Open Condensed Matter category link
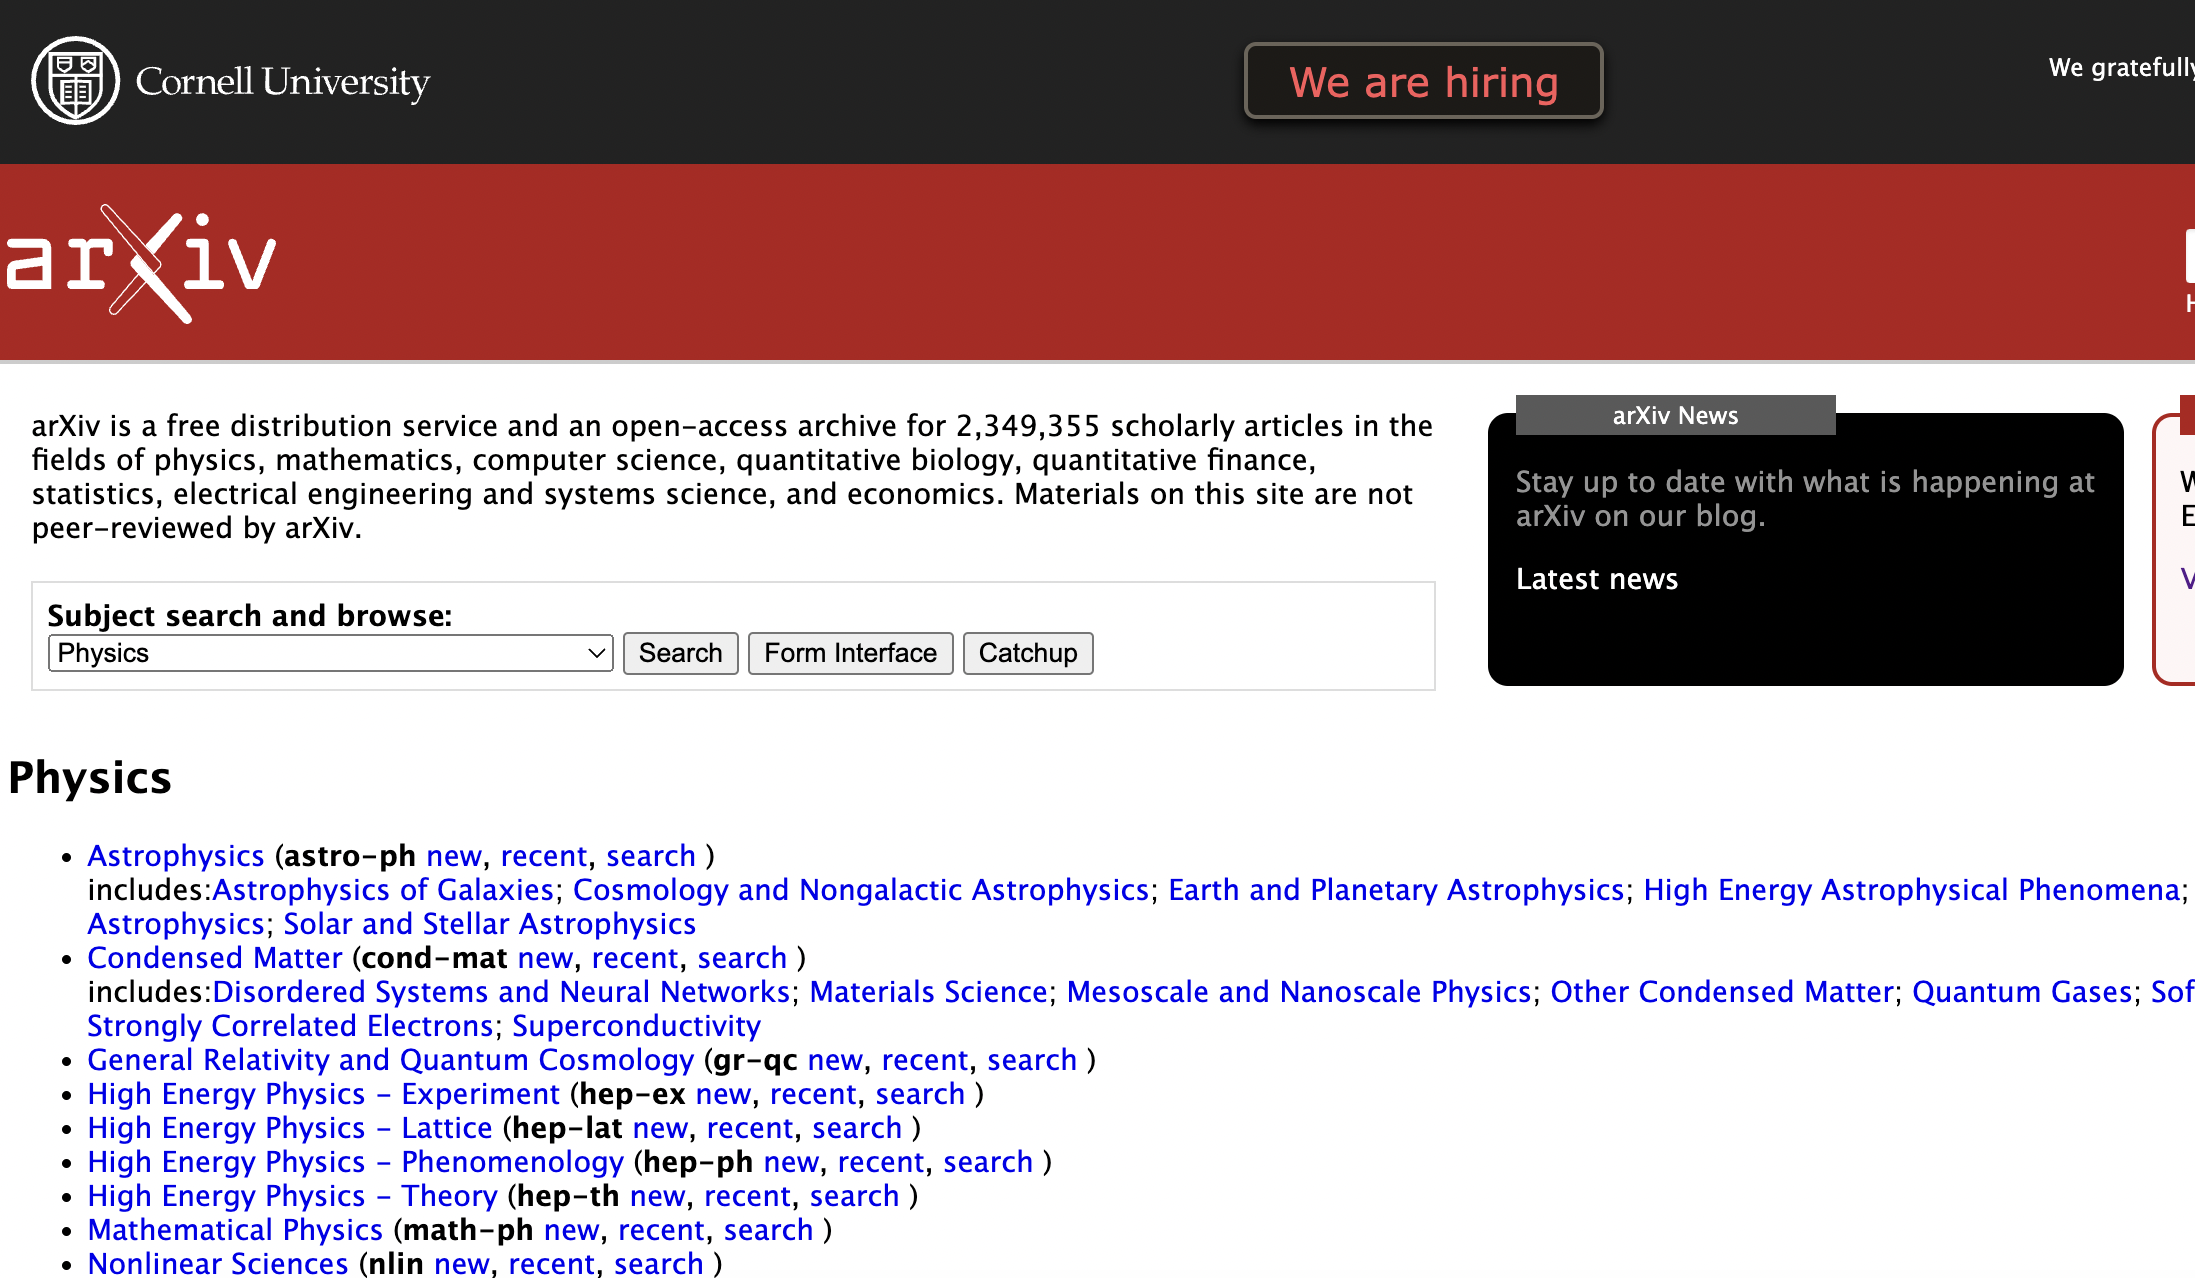 pyautogui.click(x=214, y=958)
